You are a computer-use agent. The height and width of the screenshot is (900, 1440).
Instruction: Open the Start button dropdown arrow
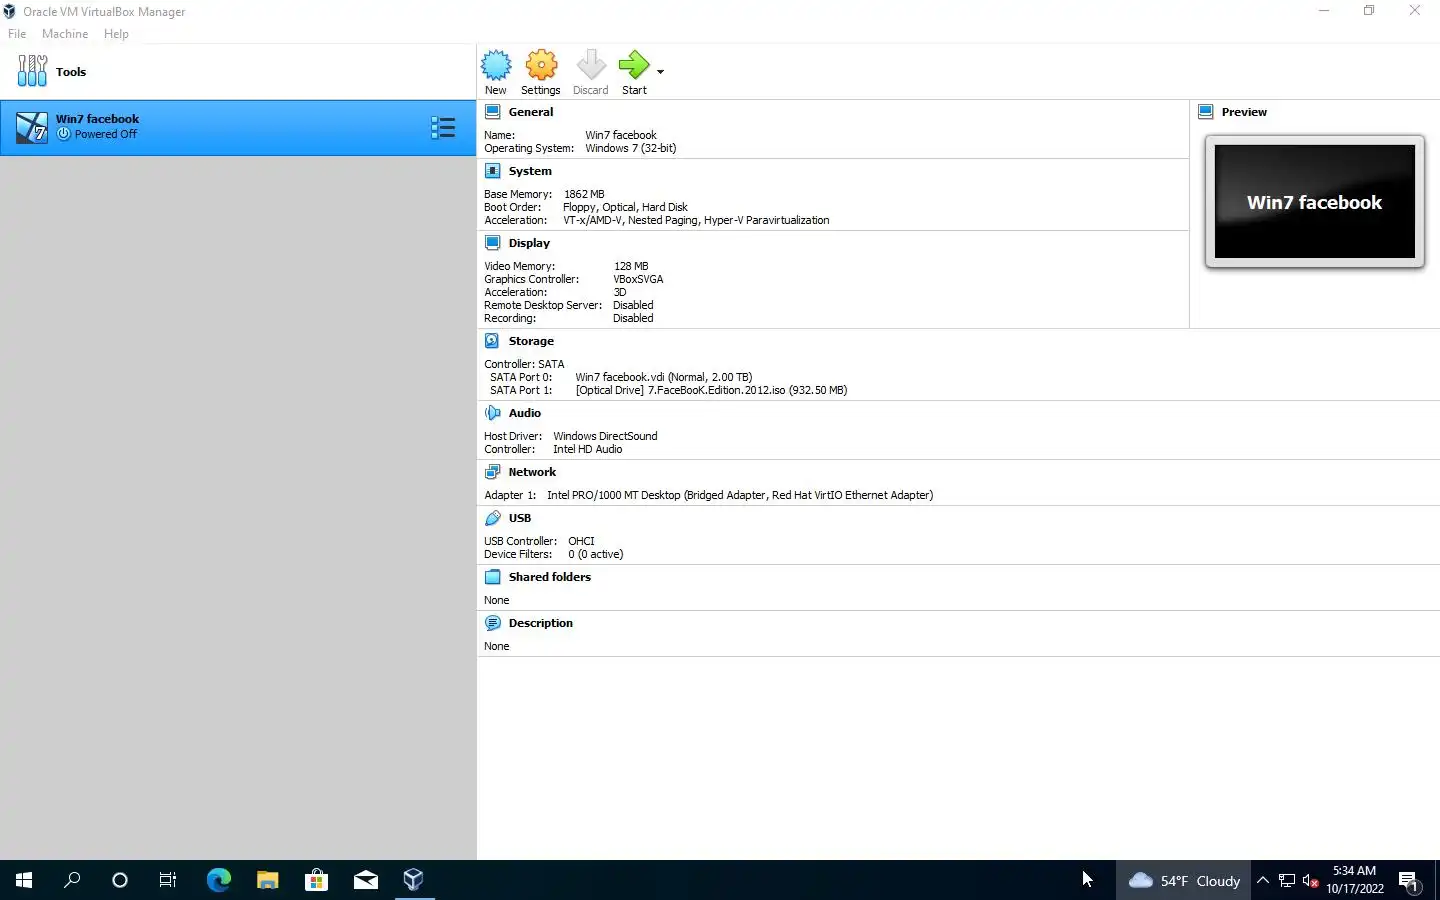point(660,72)
